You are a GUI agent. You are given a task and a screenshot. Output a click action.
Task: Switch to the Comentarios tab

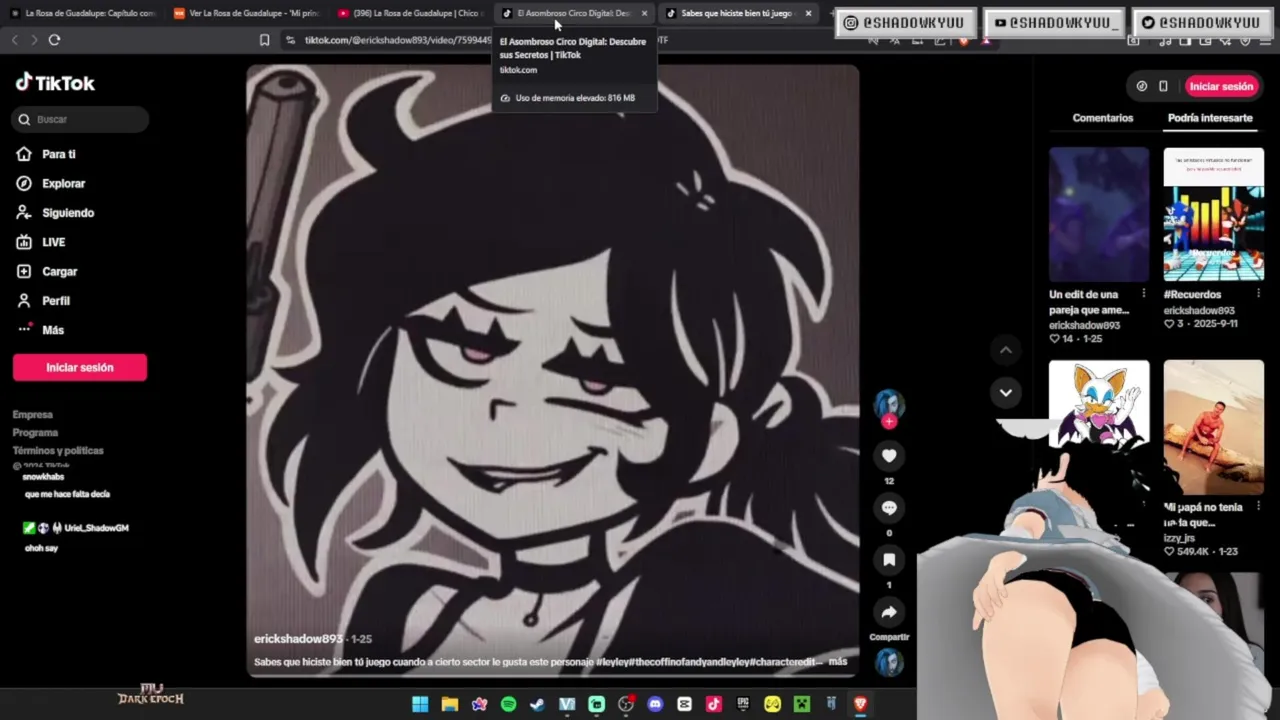[x=1103, y=118]
